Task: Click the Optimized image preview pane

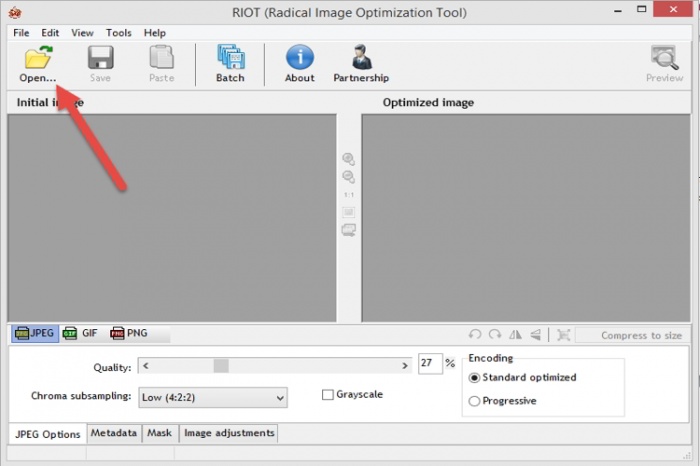Action: [526, 218]
